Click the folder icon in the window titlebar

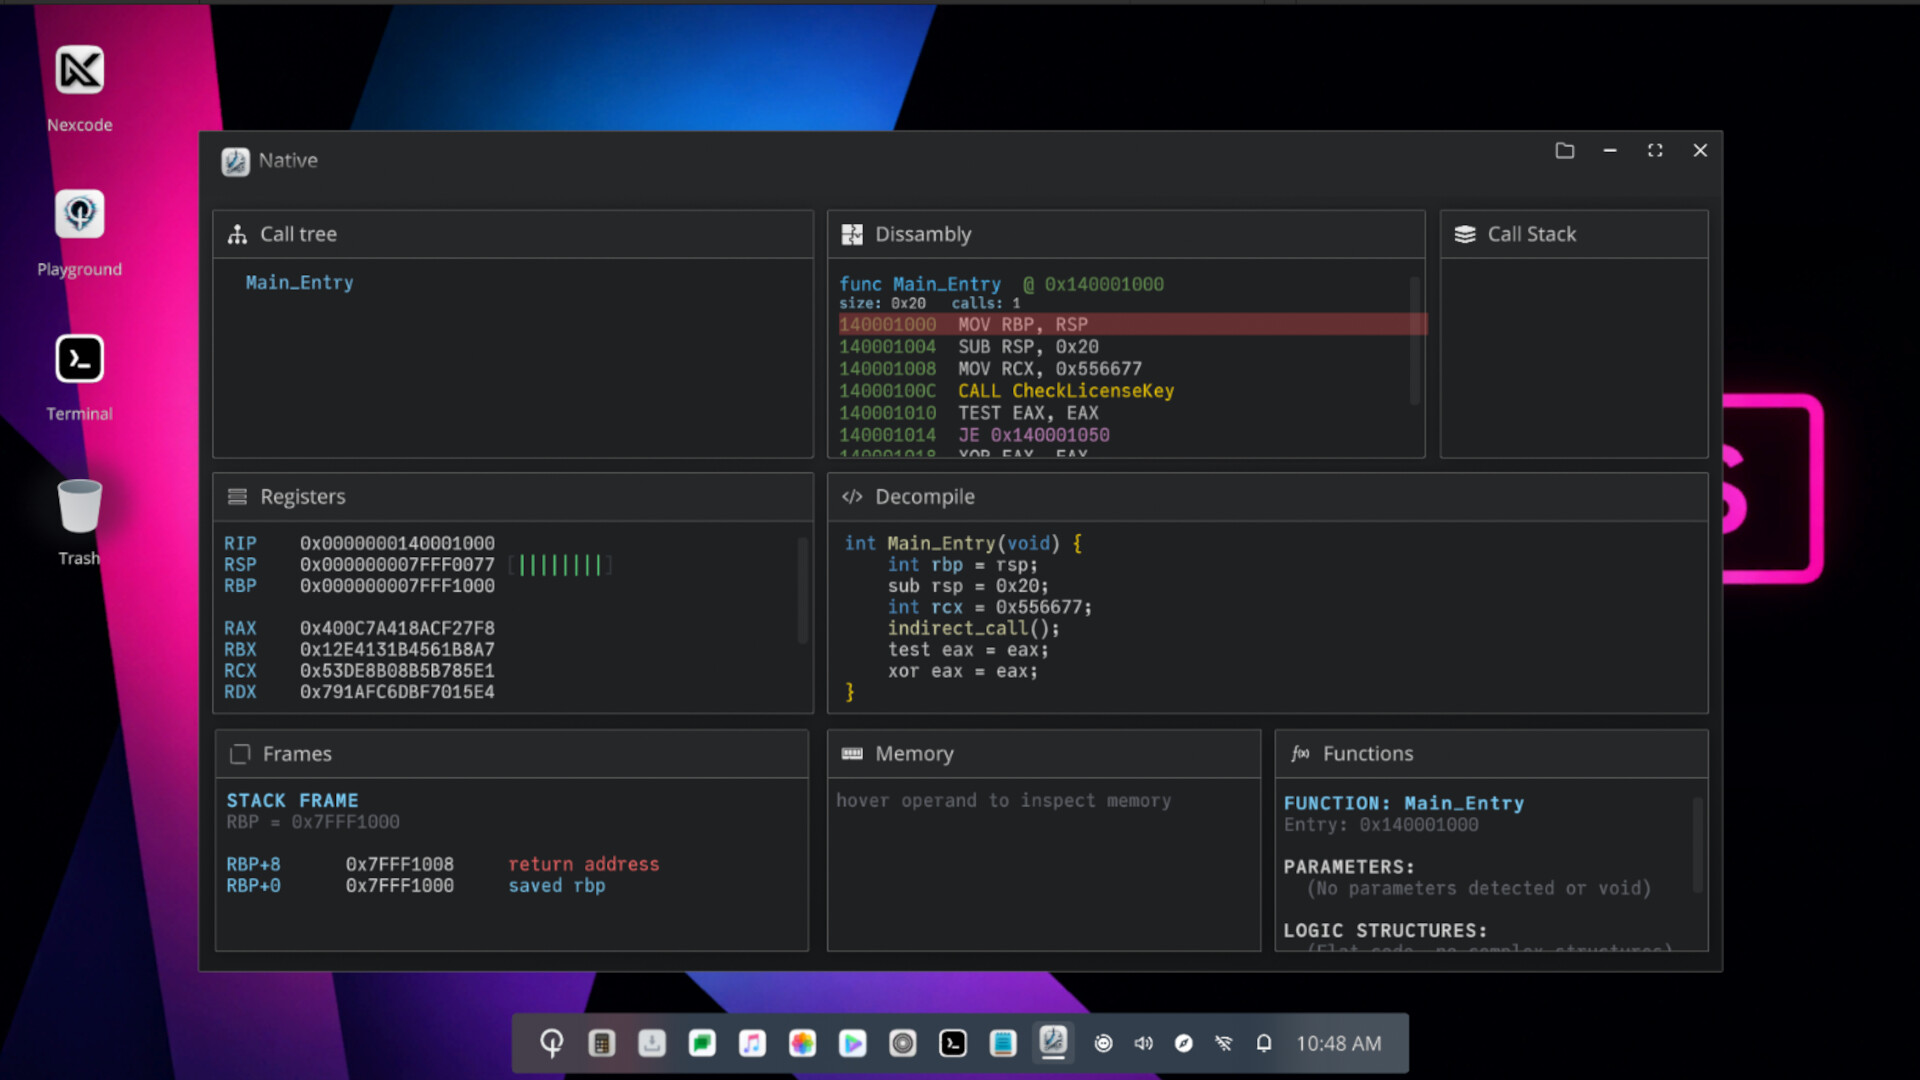1565,151
